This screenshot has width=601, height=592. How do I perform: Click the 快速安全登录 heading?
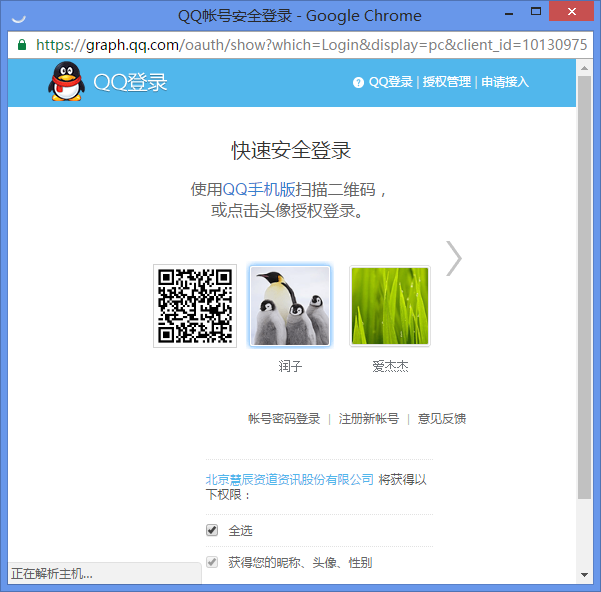[x=291, y=150]
